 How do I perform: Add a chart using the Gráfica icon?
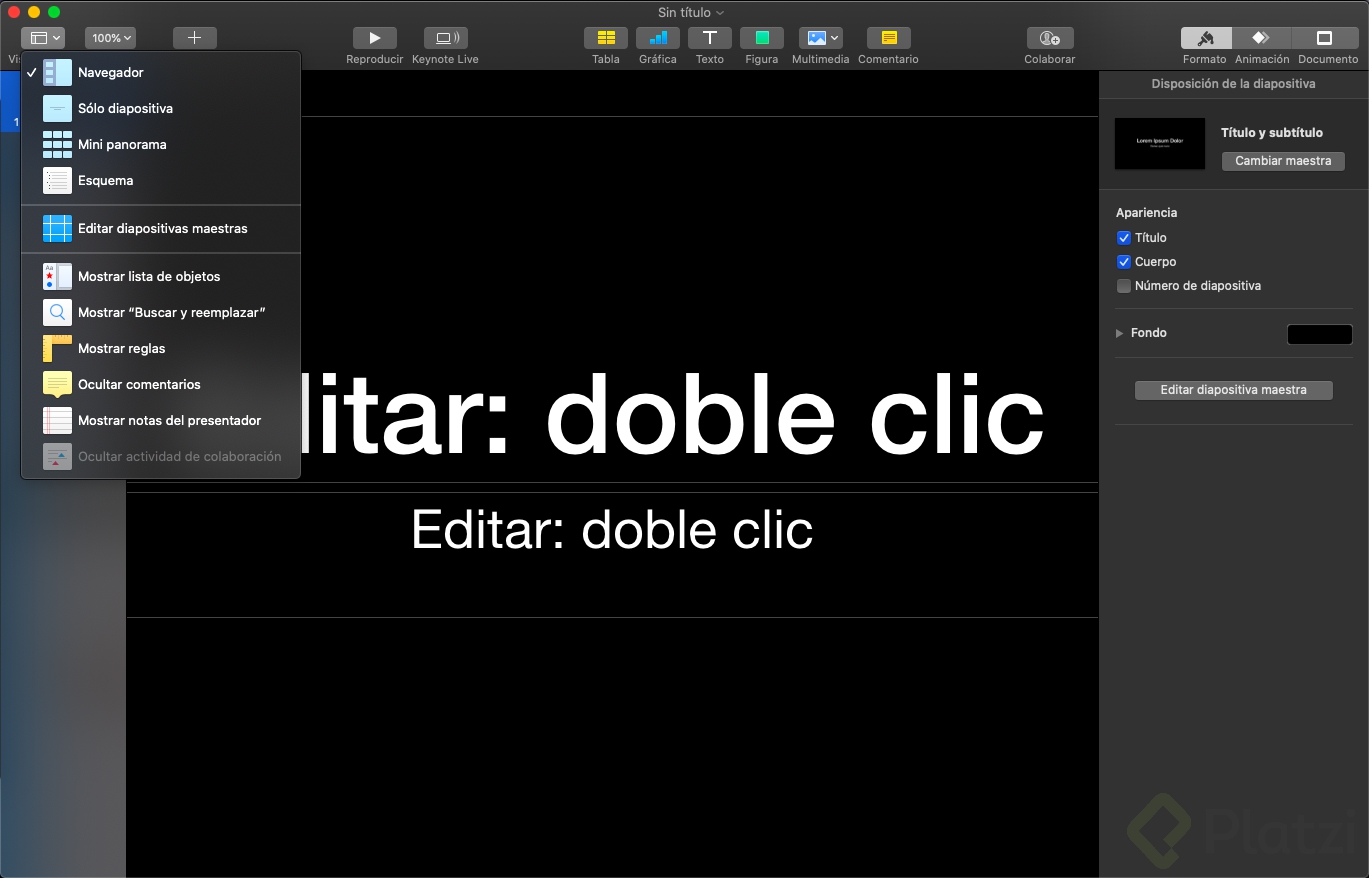658,38
